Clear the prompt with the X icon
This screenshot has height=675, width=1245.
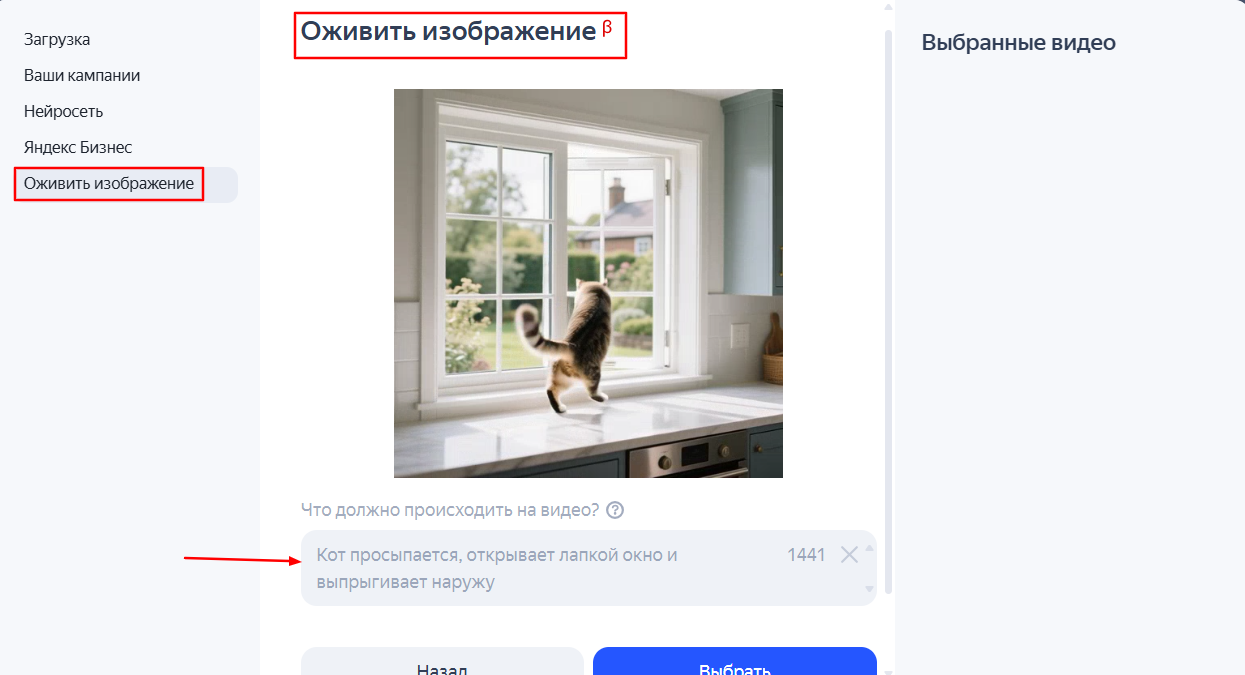coord(849,555)
